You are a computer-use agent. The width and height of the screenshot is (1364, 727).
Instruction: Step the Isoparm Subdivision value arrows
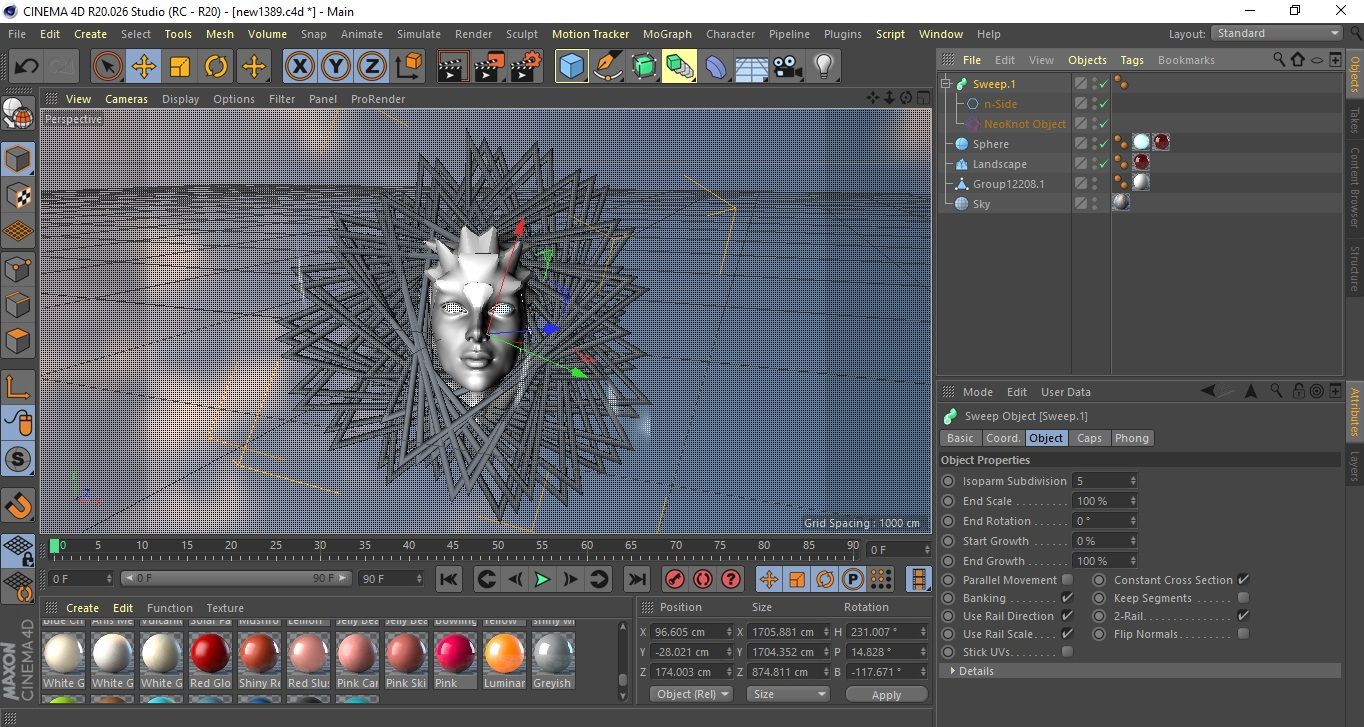[x=1133, y=481]
